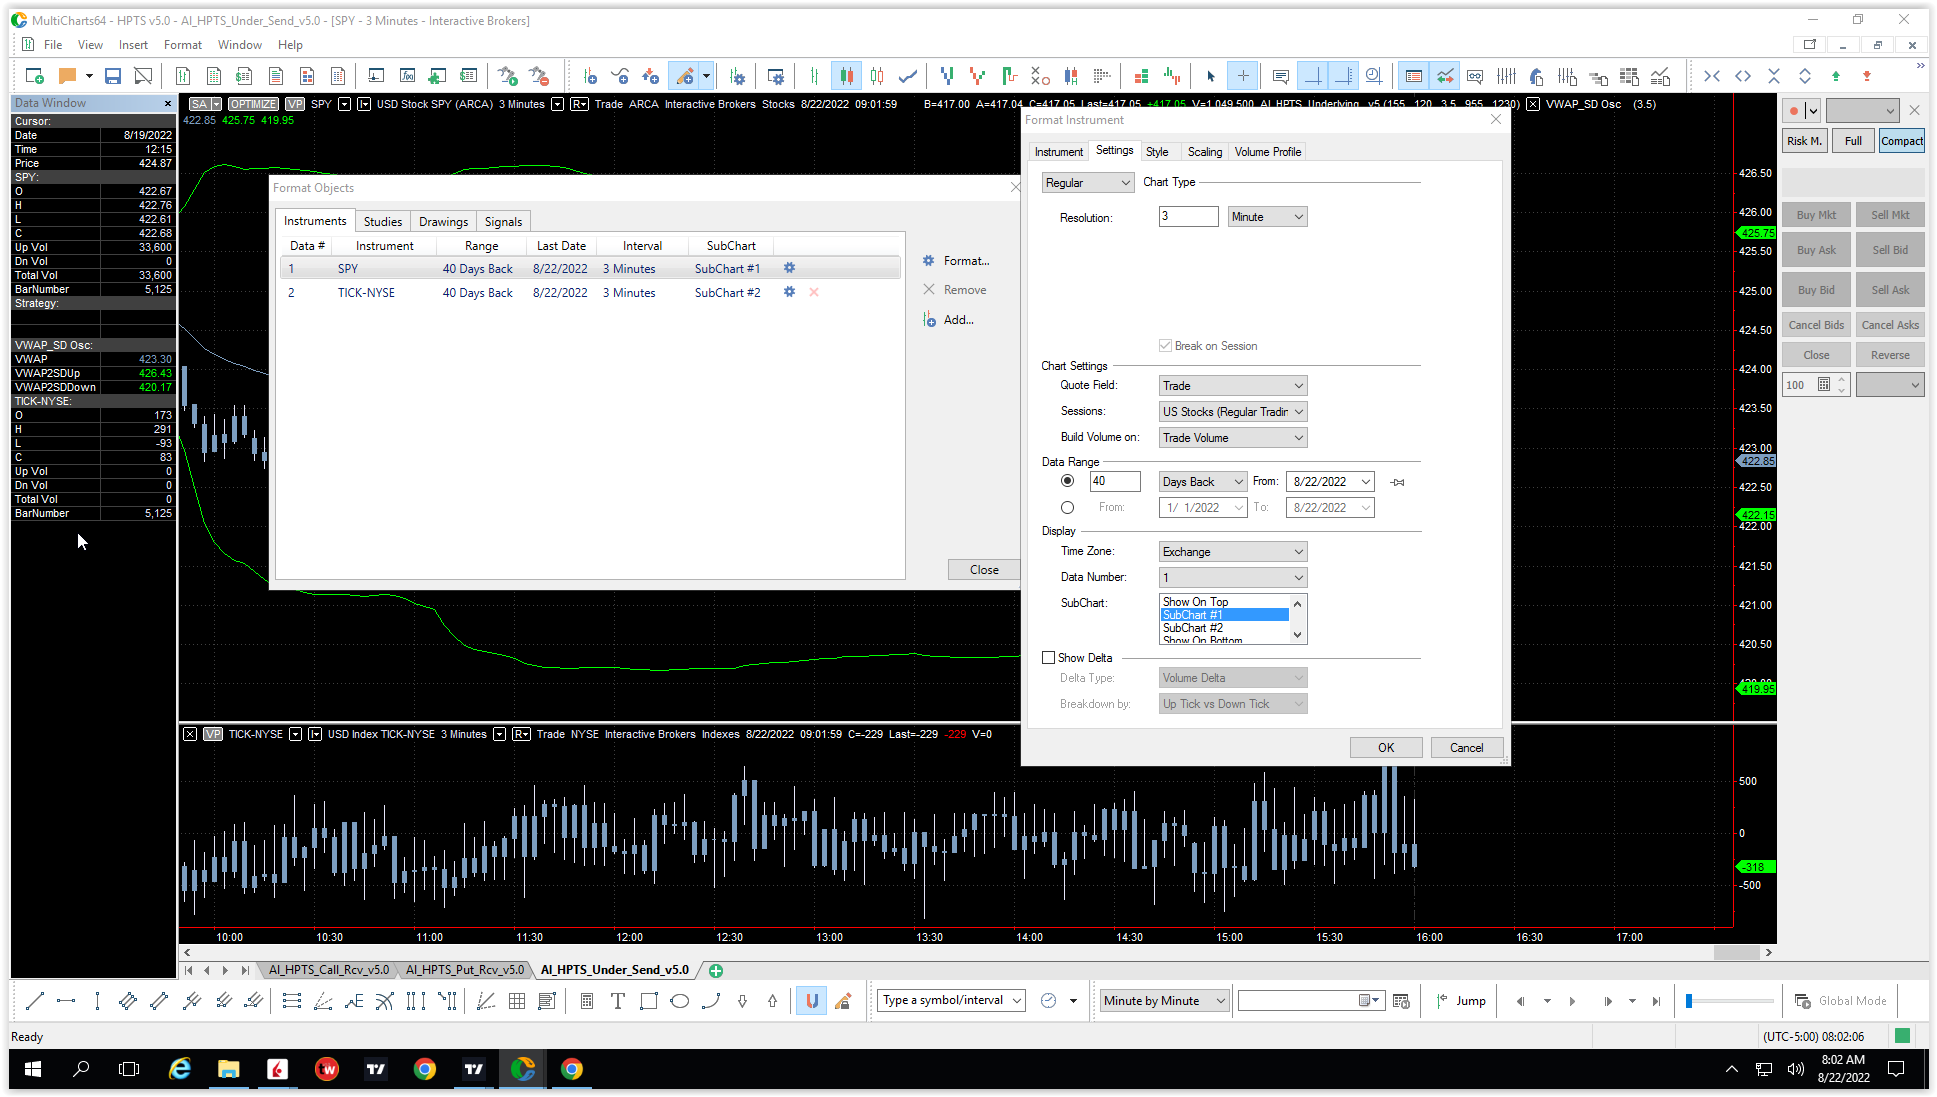Select the arc drawing tool
This screenshot has height=1097, width=1937.
pos(711,1001)
